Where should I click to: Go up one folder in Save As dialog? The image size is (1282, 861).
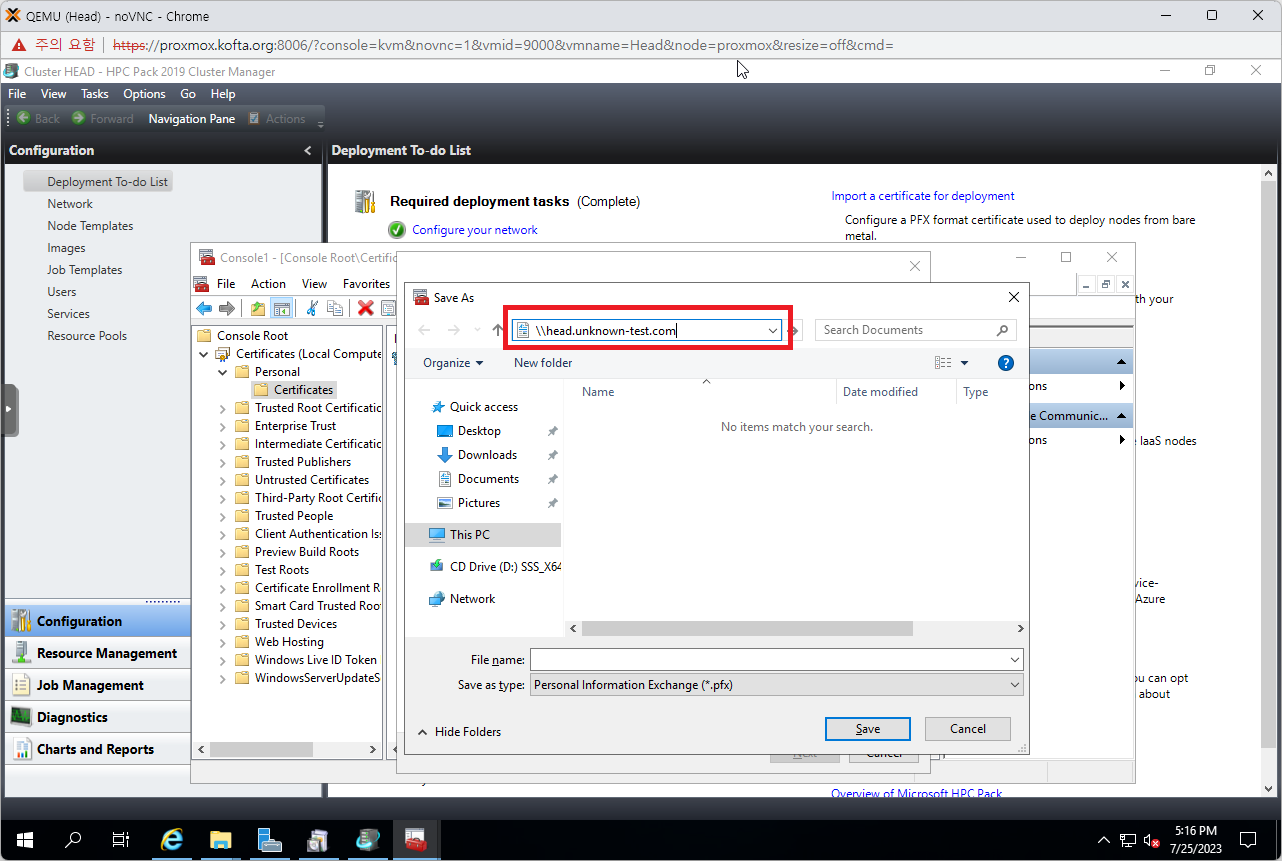click(498, 330)
